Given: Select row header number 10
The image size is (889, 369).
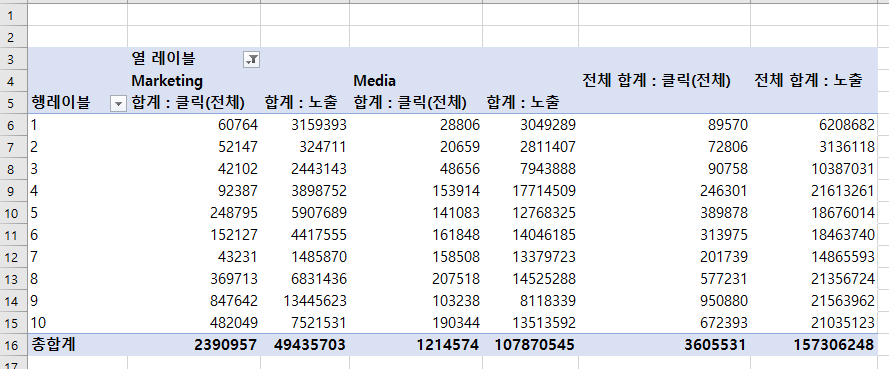Looking at the screenshot, I should 13,213.
